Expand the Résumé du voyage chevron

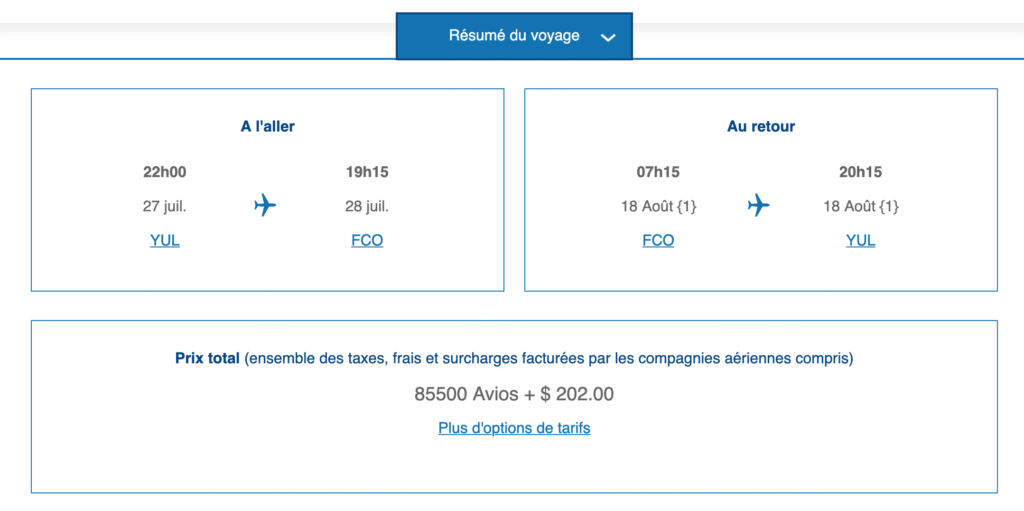click(x=607, y=37)
